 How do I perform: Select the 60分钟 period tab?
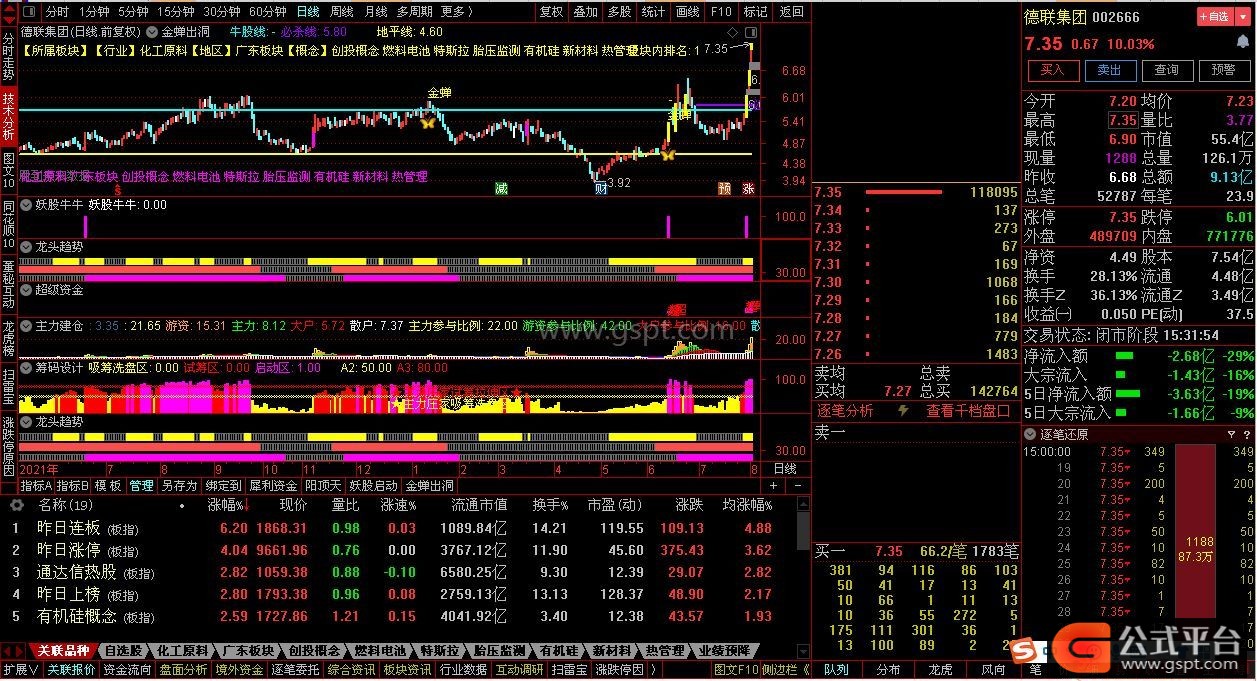click(268, 12)
